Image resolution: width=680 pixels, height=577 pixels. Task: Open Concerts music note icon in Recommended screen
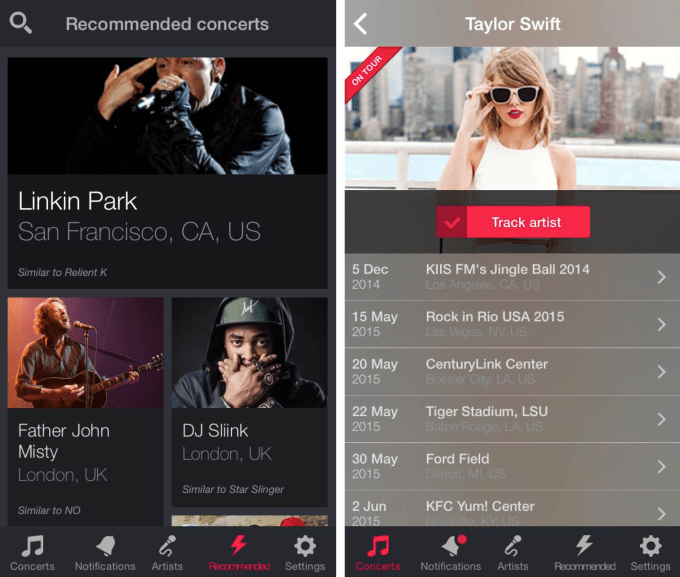tap(33, 546)
